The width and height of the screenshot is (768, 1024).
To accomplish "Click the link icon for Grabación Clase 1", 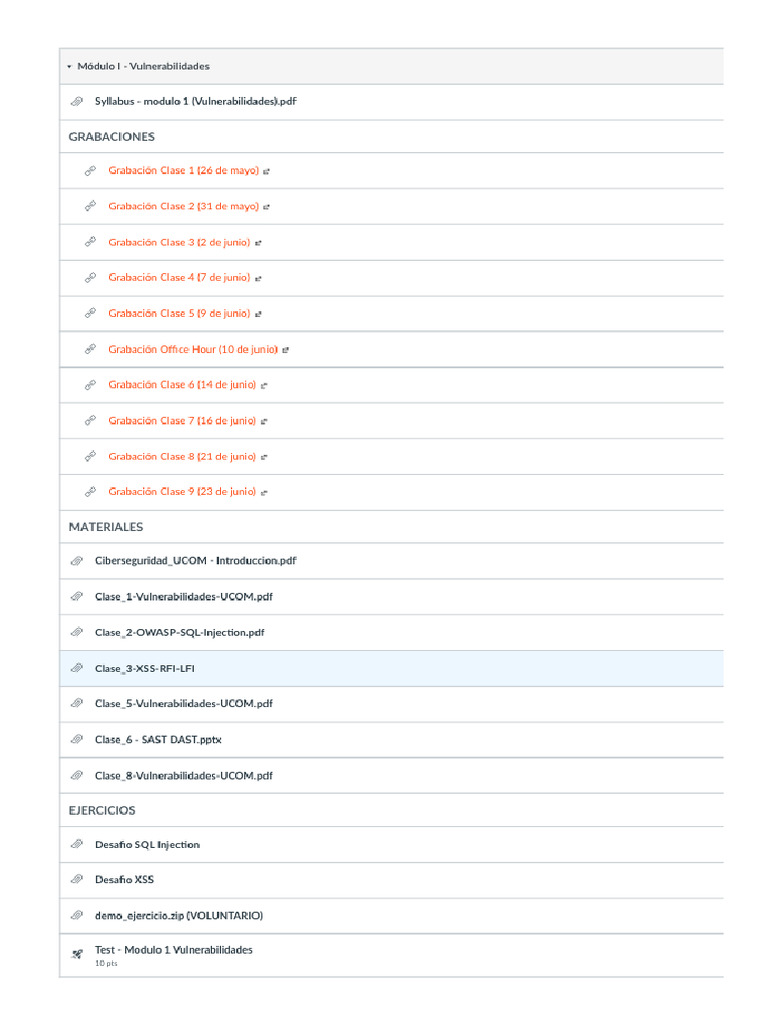I will 90,171.
